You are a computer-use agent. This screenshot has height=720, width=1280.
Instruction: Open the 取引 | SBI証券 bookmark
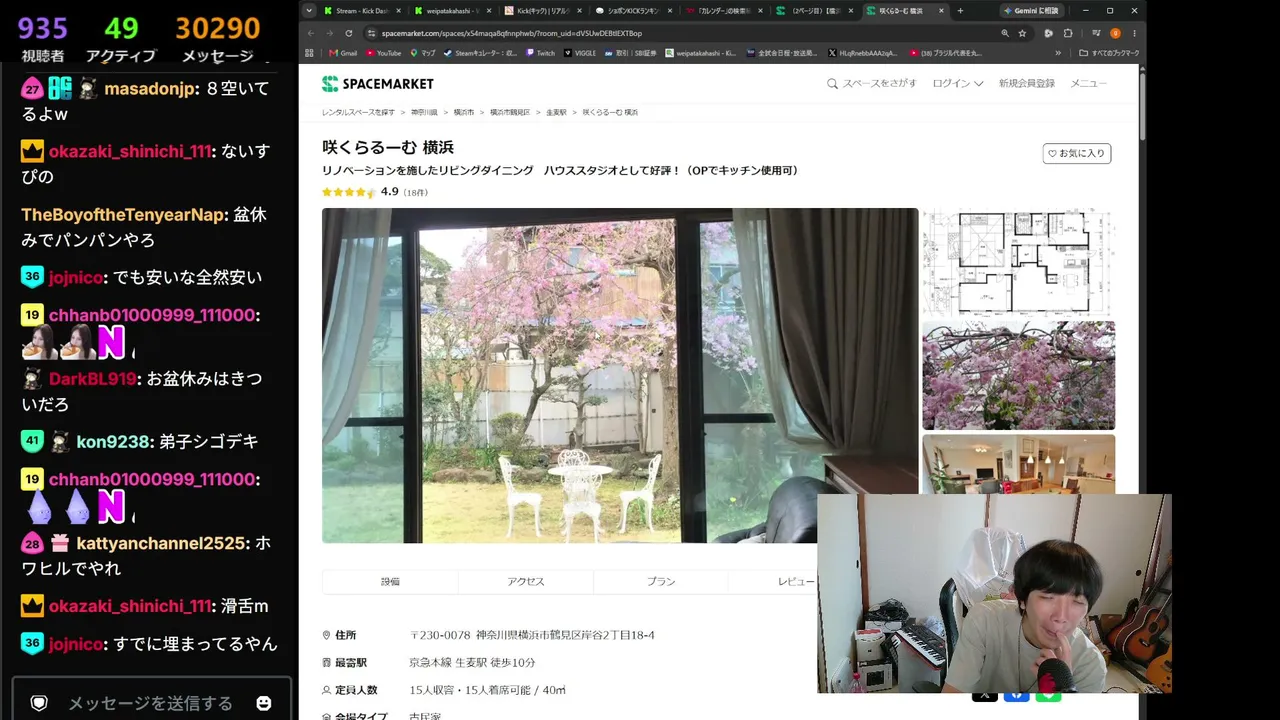click(x=629, y=53)
